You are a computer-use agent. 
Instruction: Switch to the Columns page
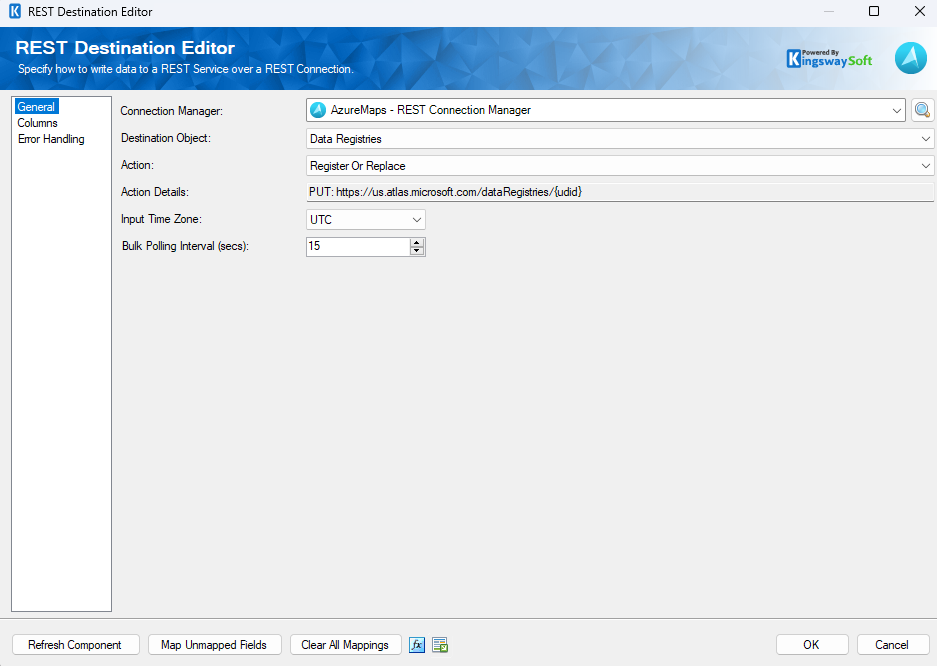tap(37, 123)
